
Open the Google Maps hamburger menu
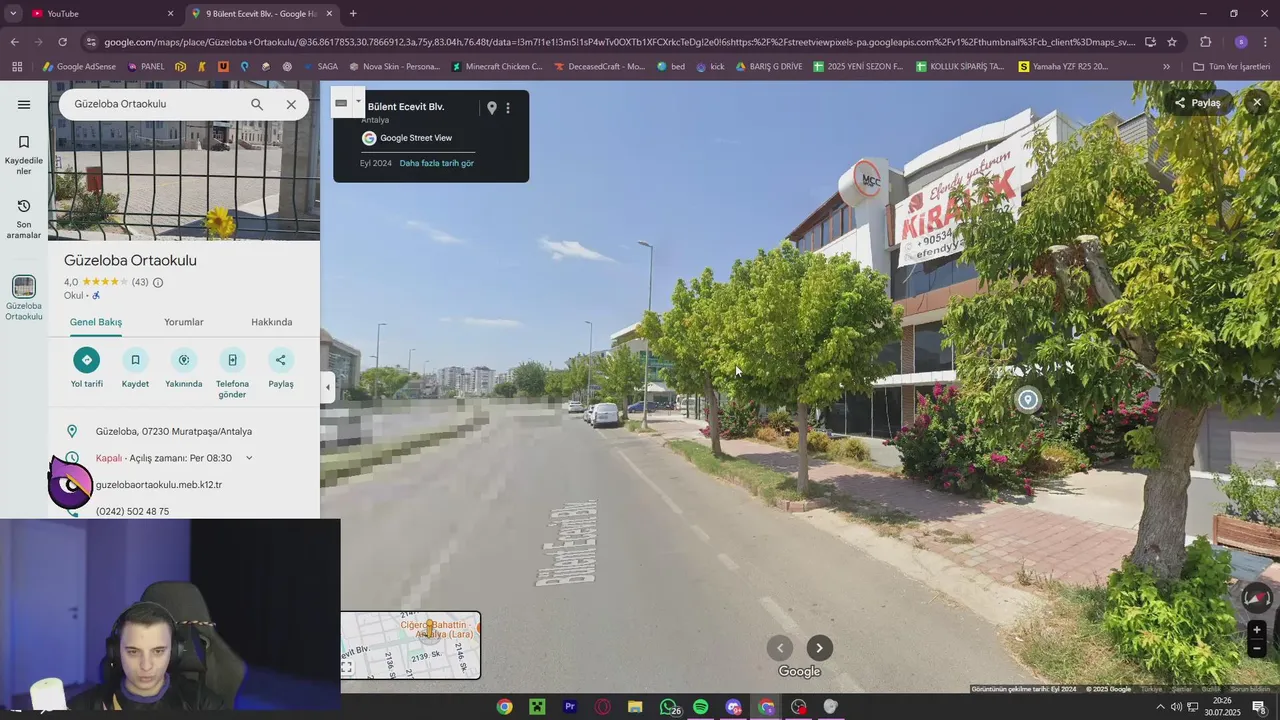(24, 104)
